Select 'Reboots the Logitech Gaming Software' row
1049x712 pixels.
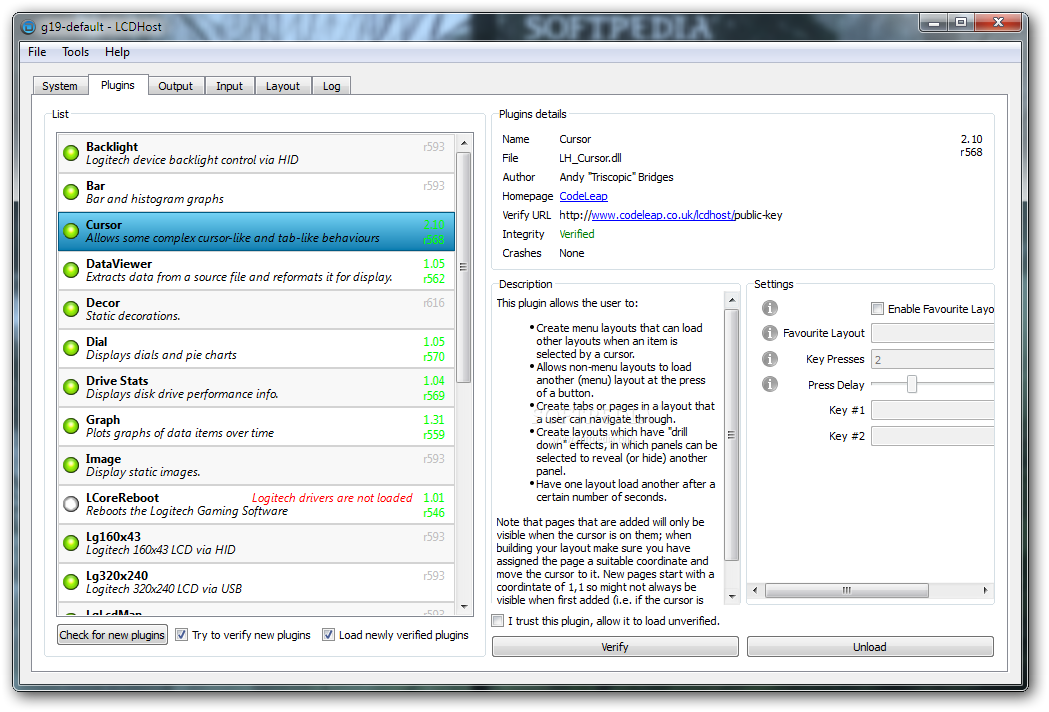click(257, 504)
